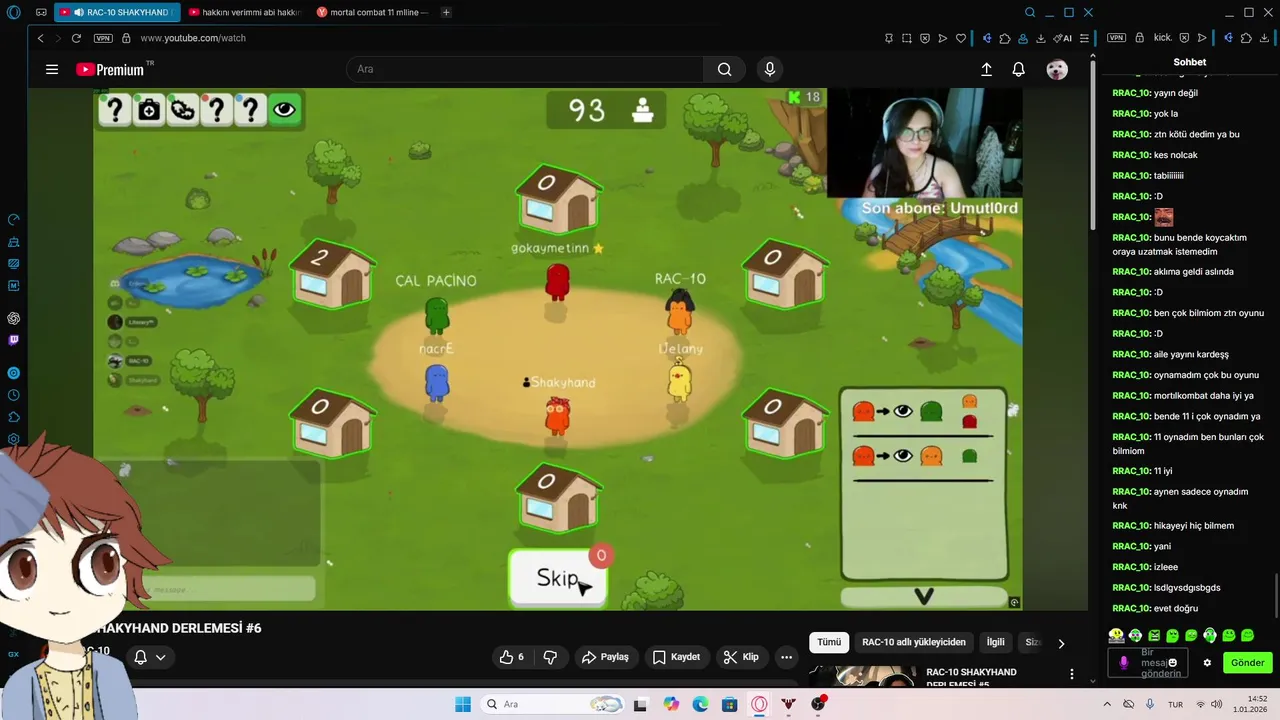The image size is (1280, 720).
Task: Click the camera icon in the game toolbar
Action: [149, 110]
